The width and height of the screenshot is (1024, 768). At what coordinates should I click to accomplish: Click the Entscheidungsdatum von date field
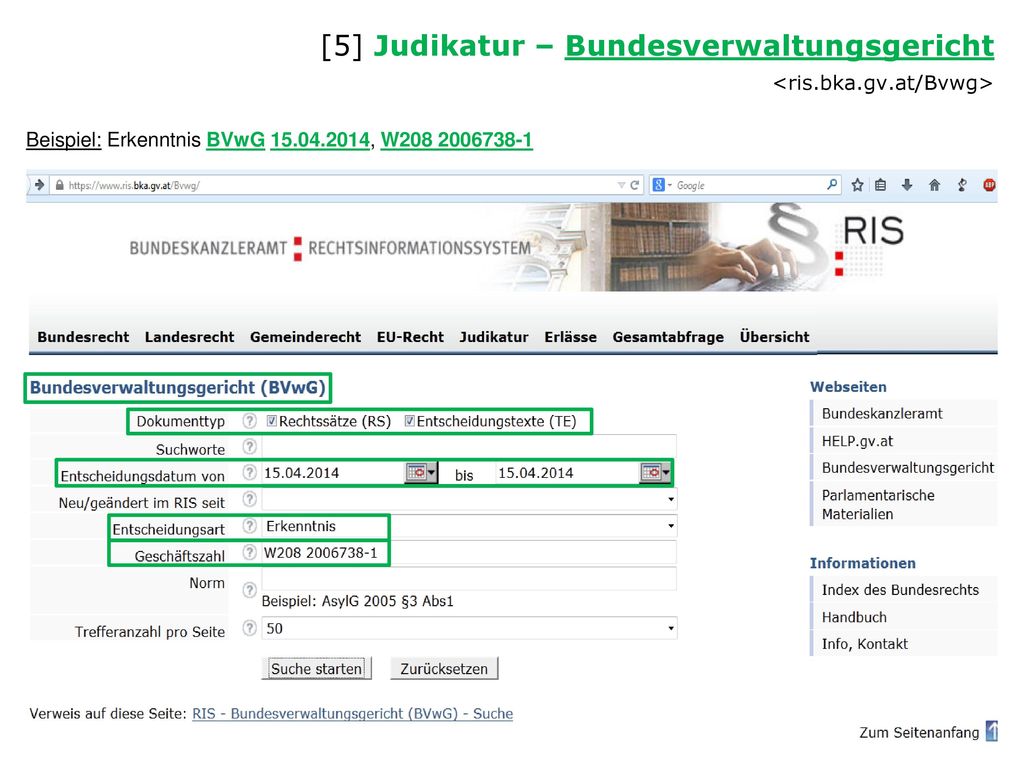pos(333,473)
